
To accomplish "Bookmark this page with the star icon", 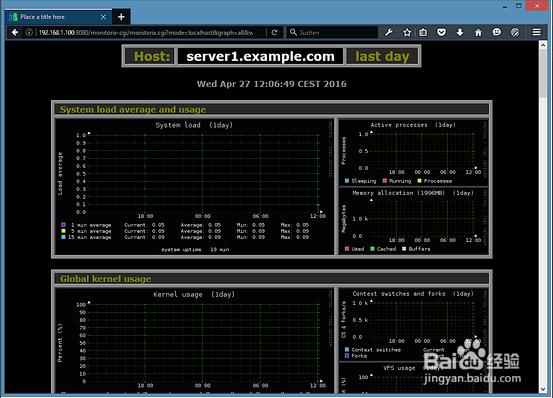I will (407, 32).
